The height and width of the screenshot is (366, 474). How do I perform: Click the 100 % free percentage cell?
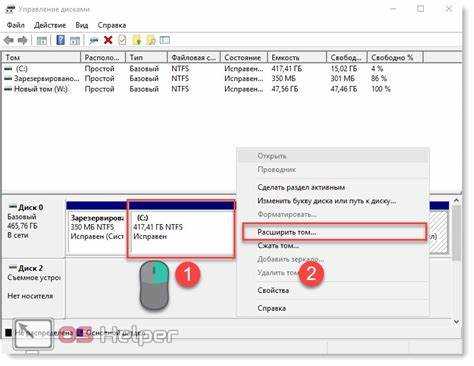tap(381, 89)
